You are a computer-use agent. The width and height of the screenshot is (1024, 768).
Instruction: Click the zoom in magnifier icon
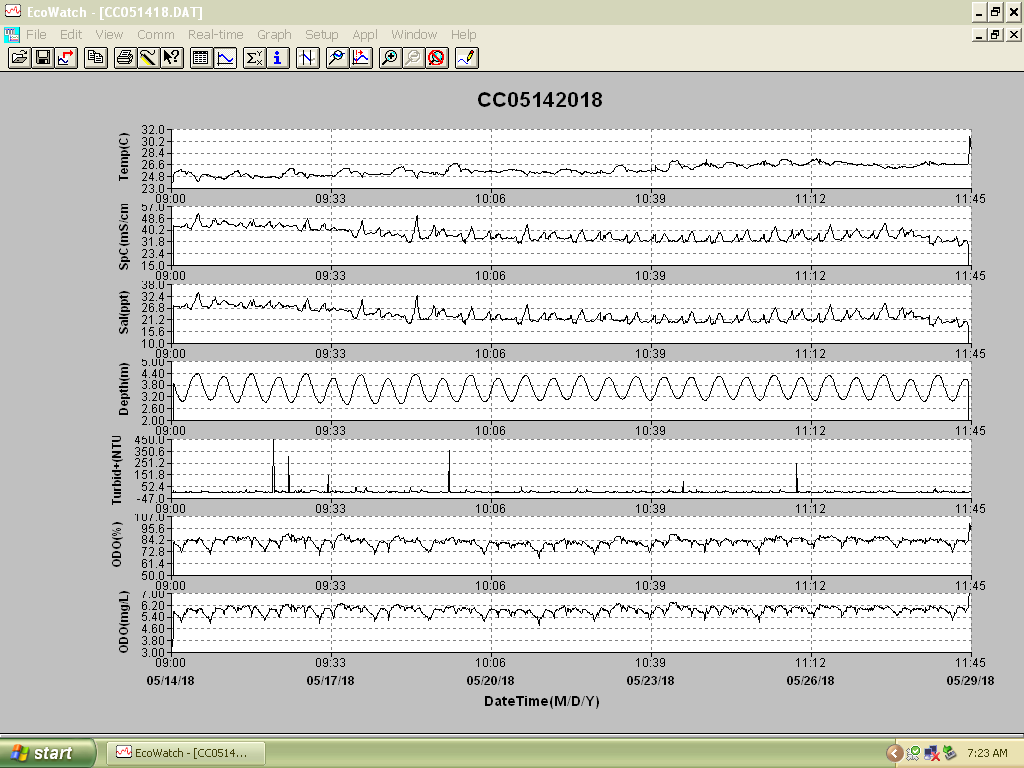pos(389,58)
